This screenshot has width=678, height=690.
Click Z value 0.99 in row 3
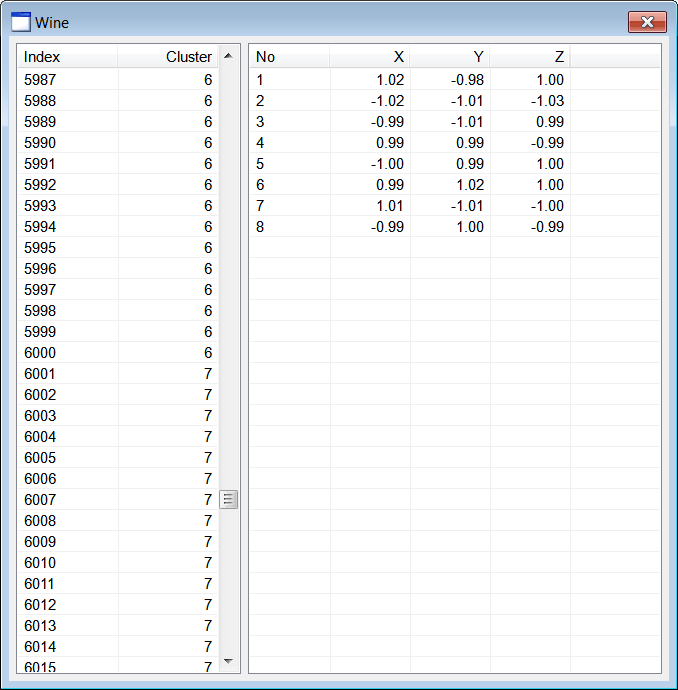[x=550, y=121]
